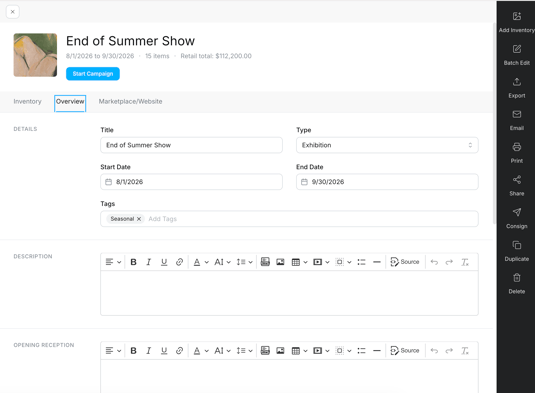Click inside the Opening Reception text area
Screen dimensions: 535x393
289,376
